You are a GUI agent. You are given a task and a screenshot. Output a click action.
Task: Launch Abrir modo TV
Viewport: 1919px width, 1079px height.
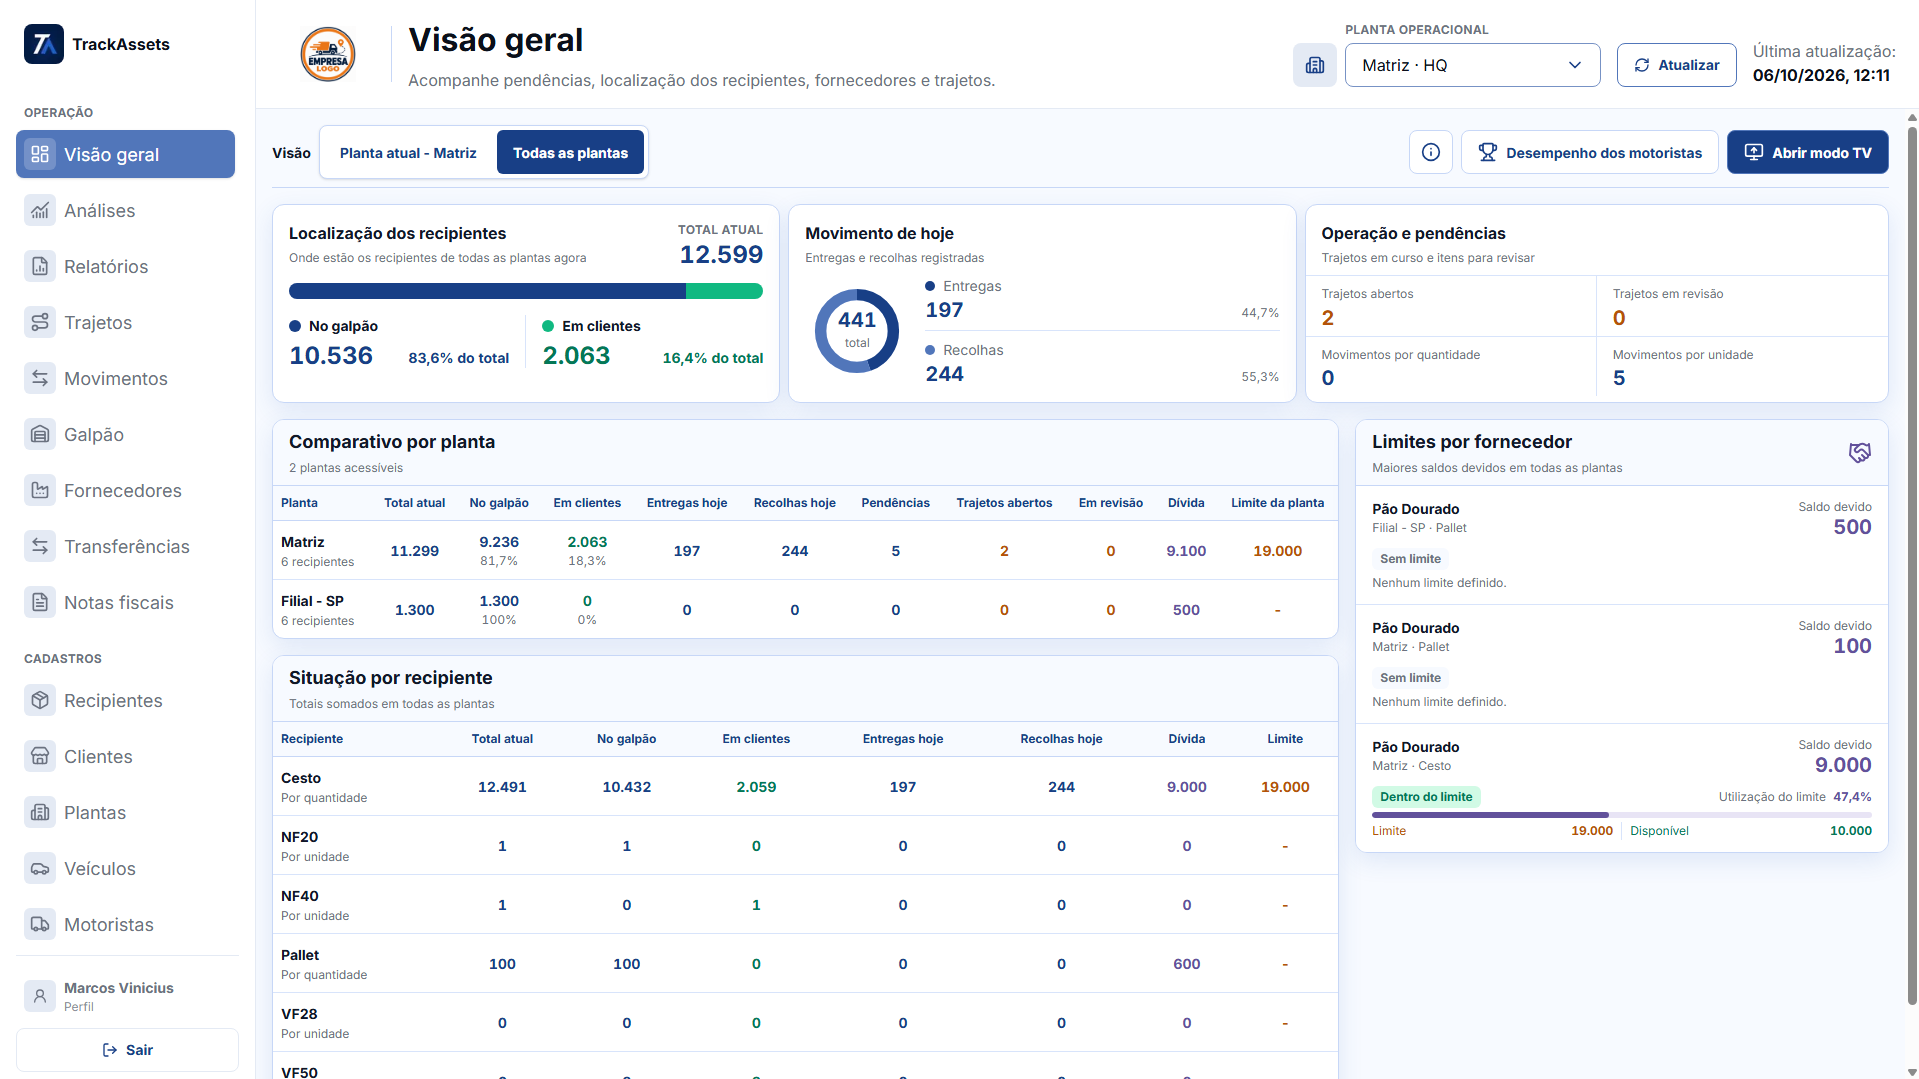tap(1807, 152)
